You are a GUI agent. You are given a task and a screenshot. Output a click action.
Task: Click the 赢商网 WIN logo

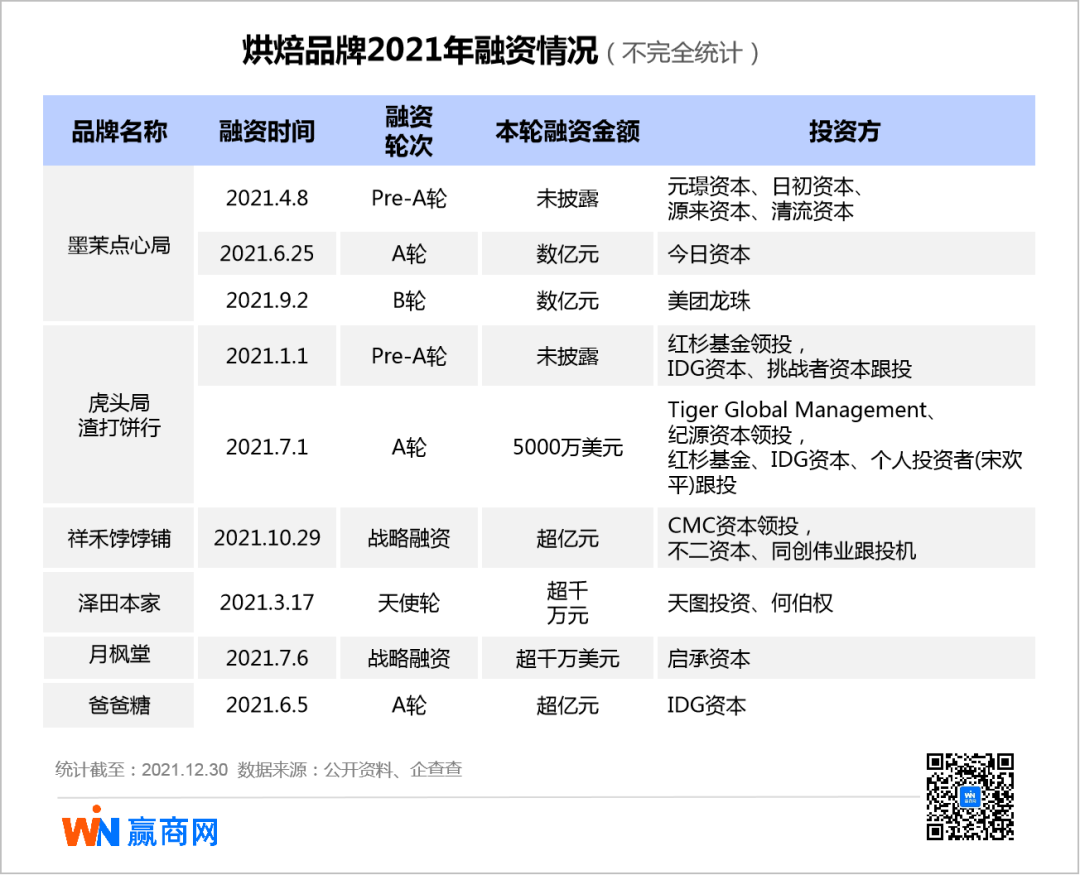click(140, 829)
